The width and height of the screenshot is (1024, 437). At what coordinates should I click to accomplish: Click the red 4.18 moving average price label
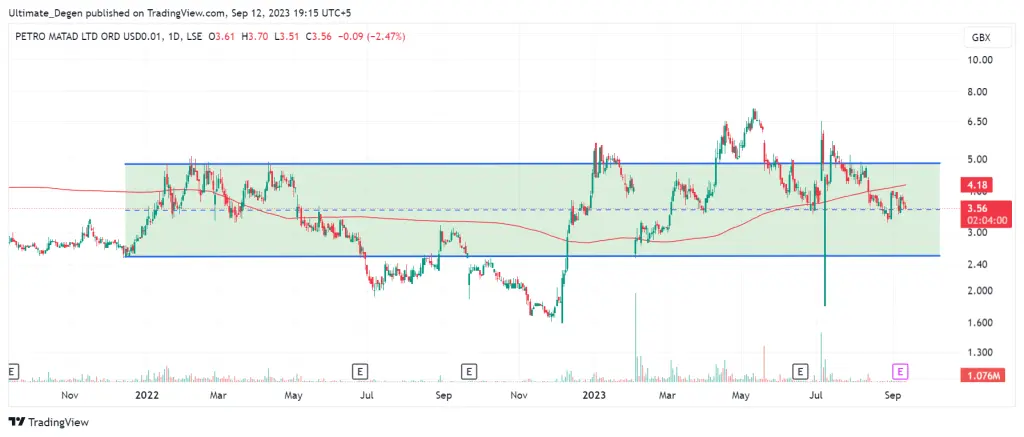coord(978,186)
